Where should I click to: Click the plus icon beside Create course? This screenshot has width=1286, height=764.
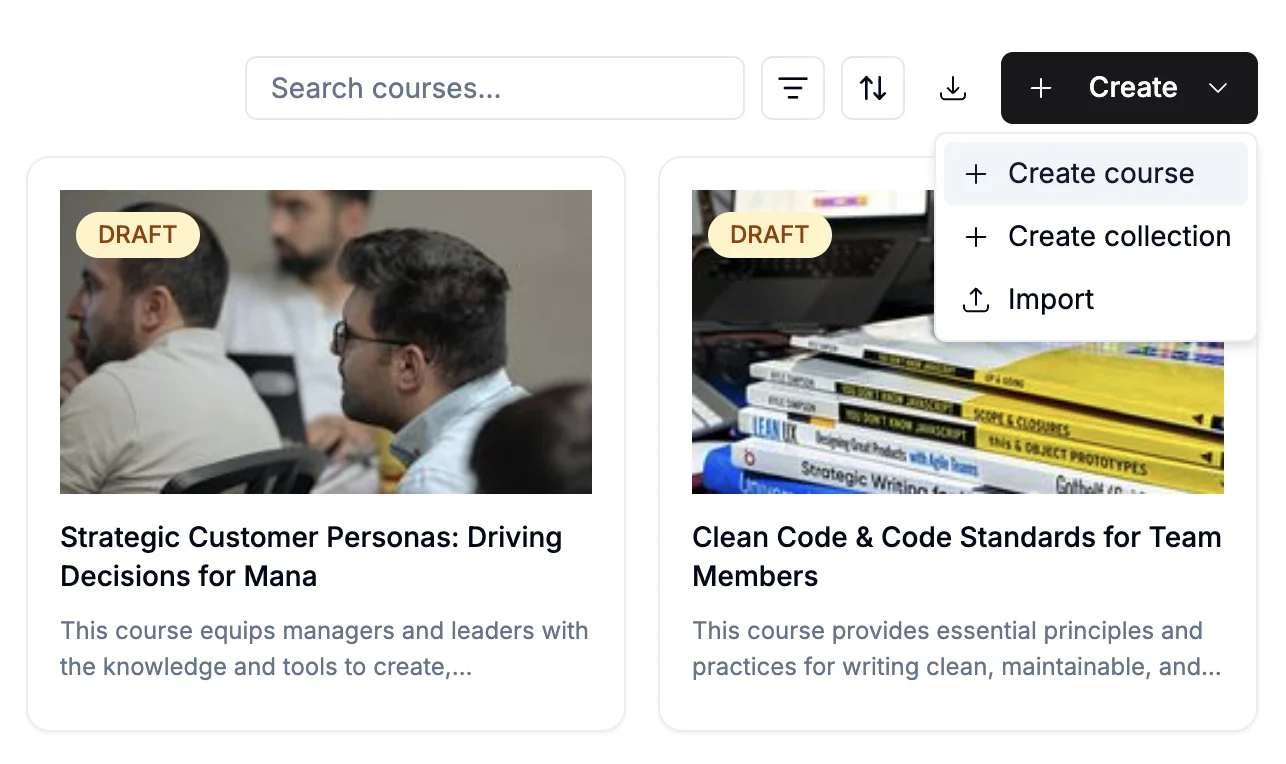coord(975,174)
